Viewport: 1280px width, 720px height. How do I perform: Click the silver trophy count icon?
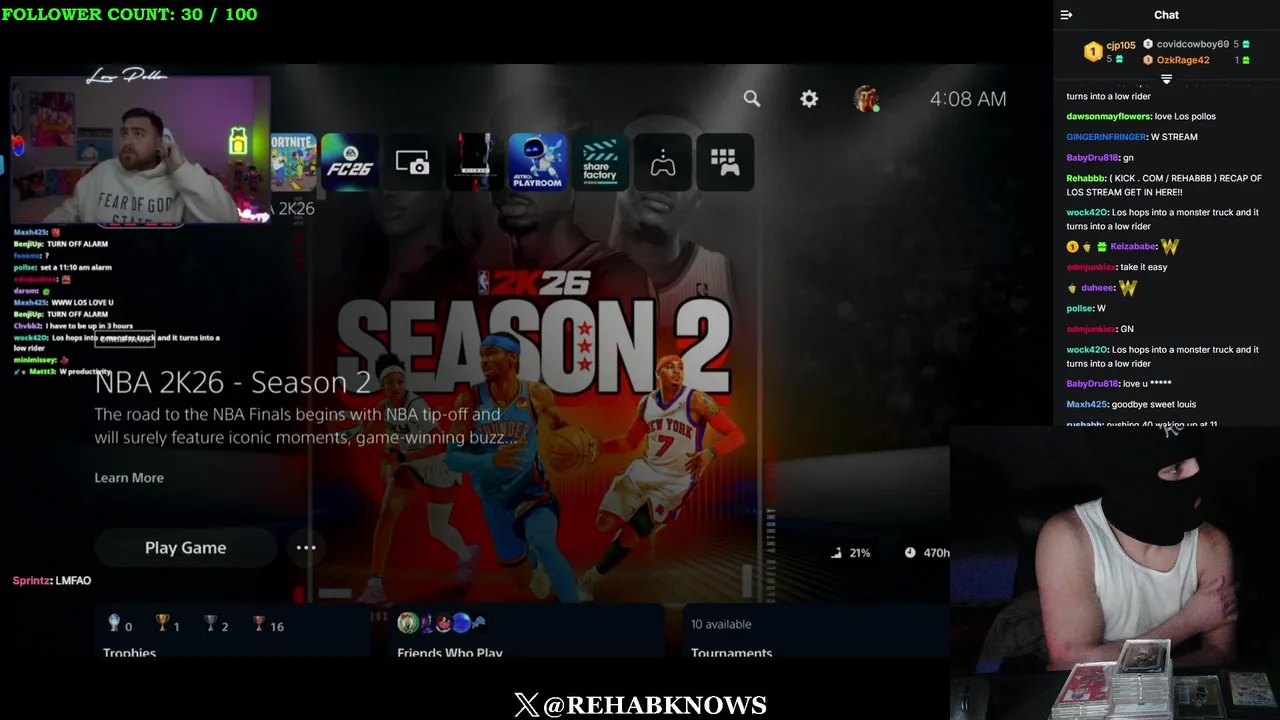[x=210, y=624]
